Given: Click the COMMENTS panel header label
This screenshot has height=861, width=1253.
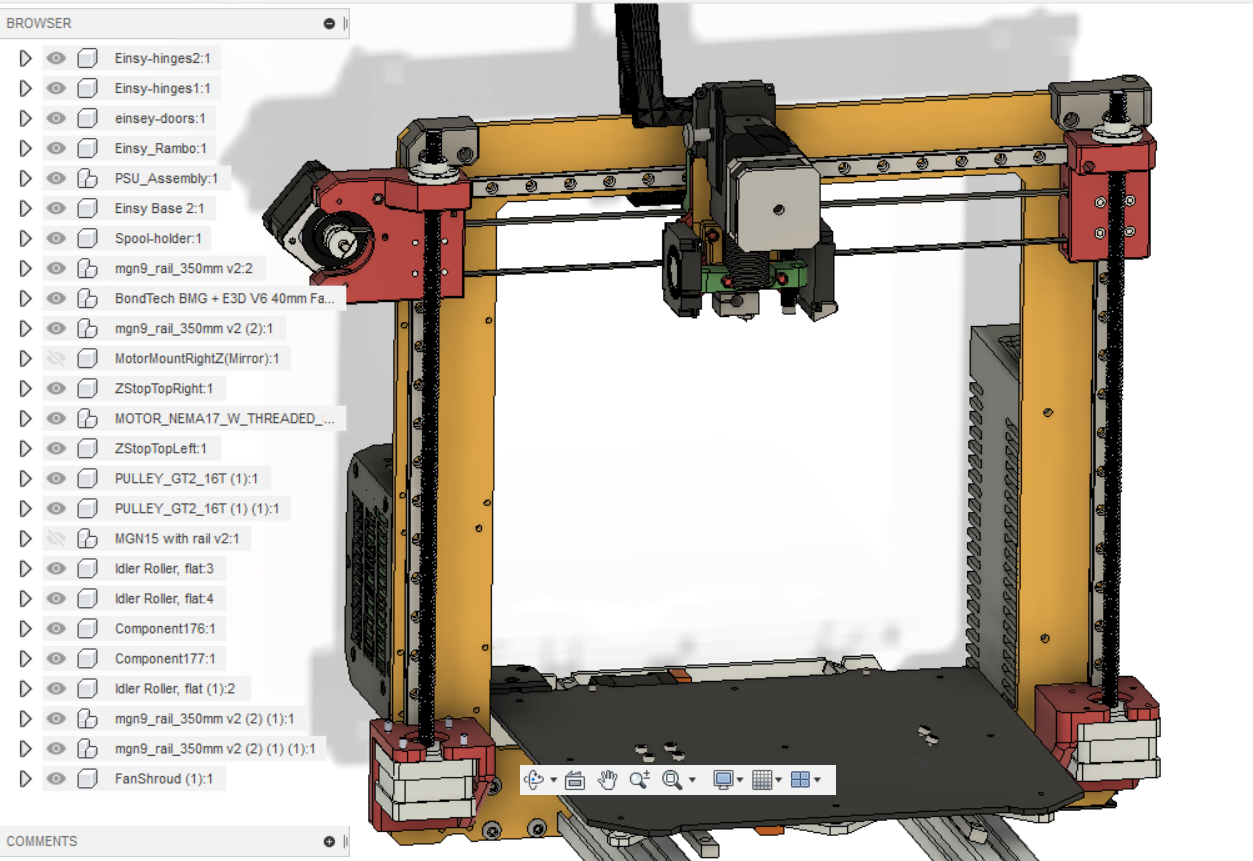Looking at the screenshot, I should click(x=42, y=841).
